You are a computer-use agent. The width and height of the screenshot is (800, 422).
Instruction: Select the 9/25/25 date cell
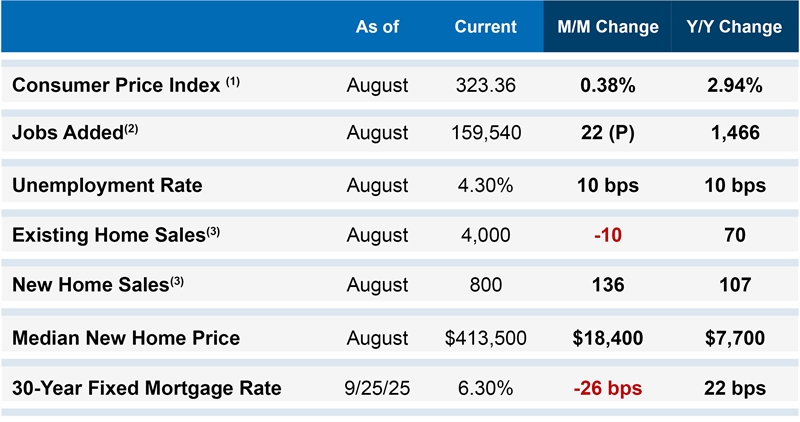tap(377, 388)
